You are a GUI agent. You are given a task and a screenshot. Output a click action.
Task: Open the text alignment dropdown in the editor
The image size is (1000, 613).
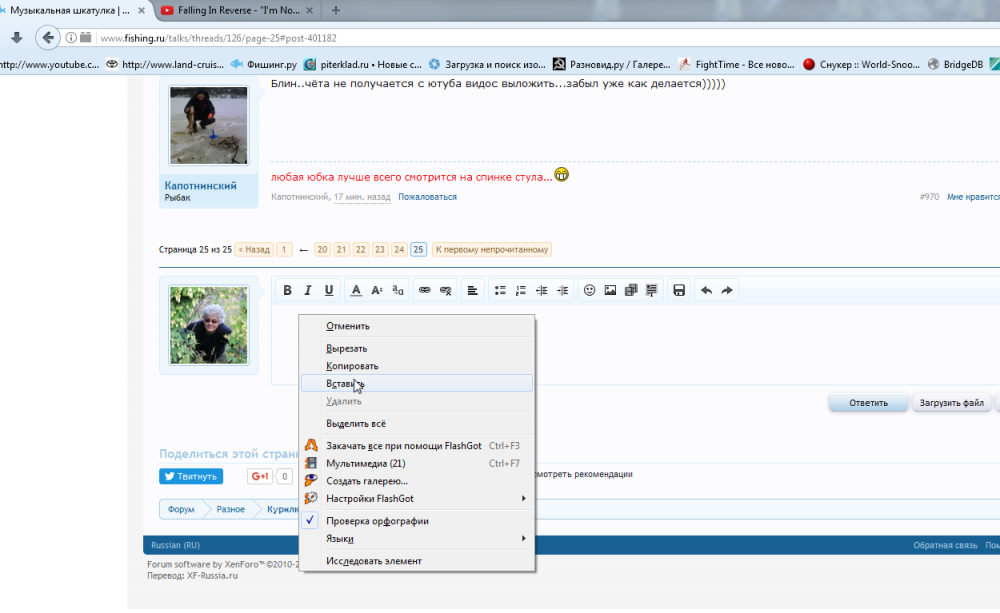point(472,291)
